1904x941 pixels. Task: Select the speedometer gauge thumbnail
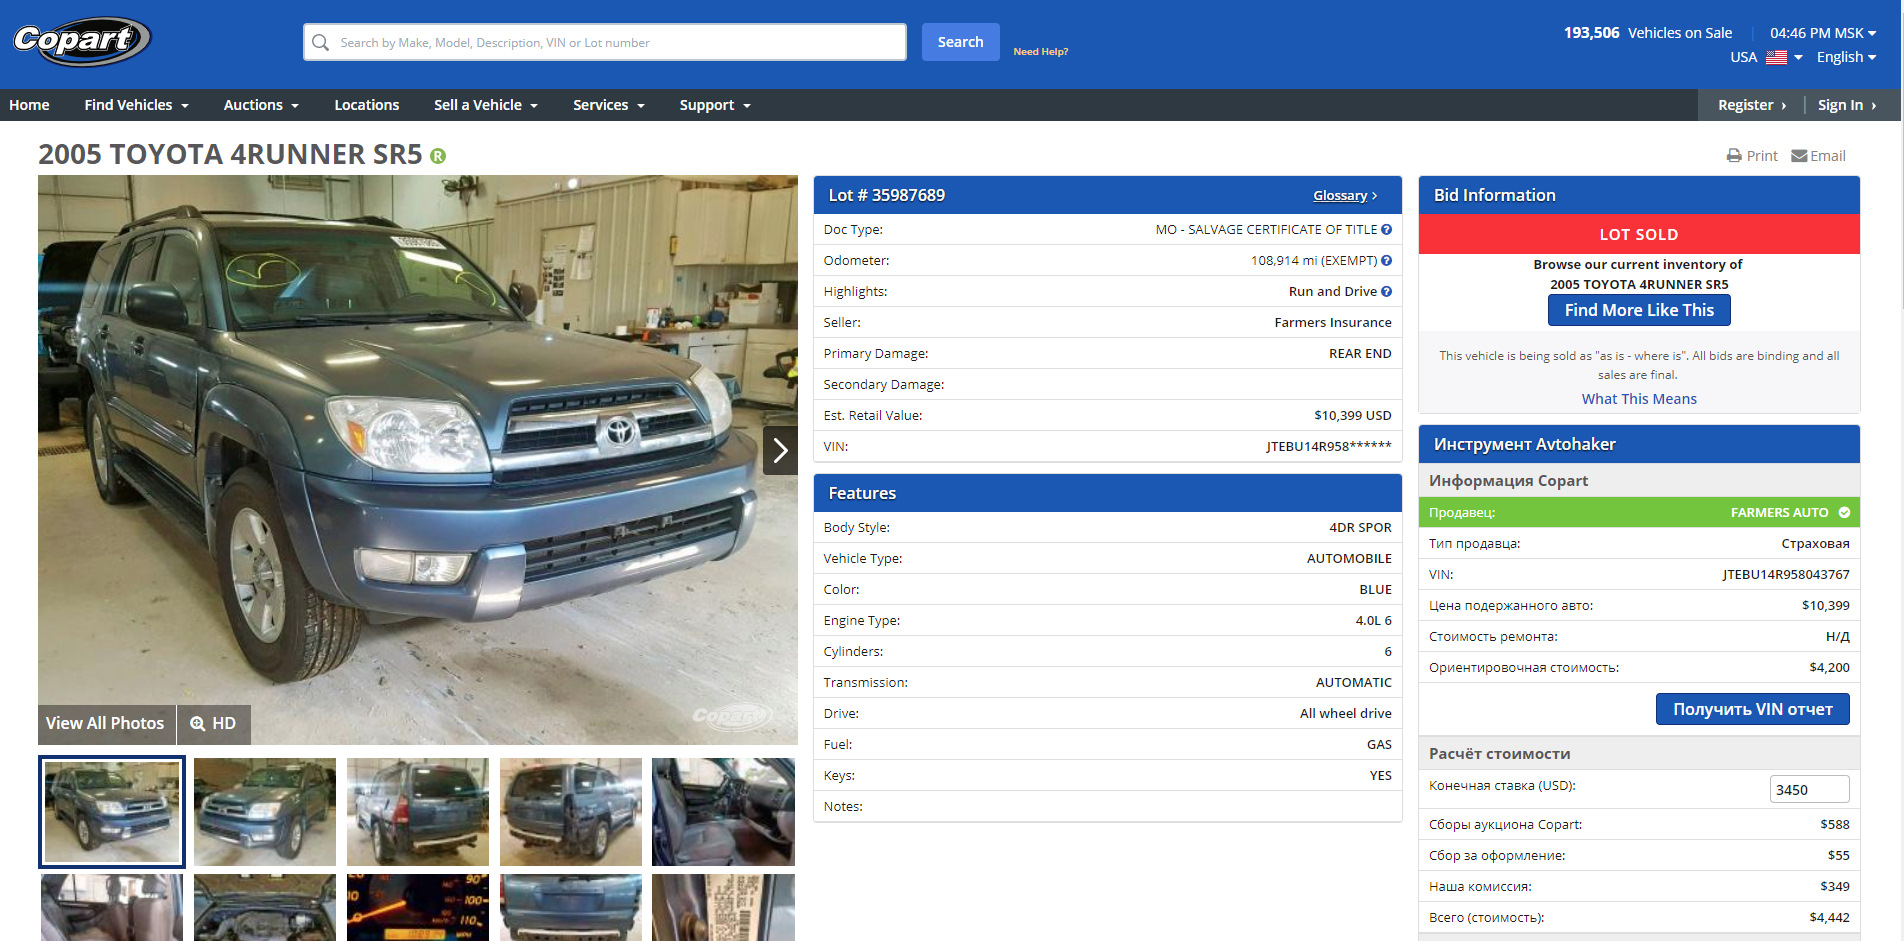point(418,908)
